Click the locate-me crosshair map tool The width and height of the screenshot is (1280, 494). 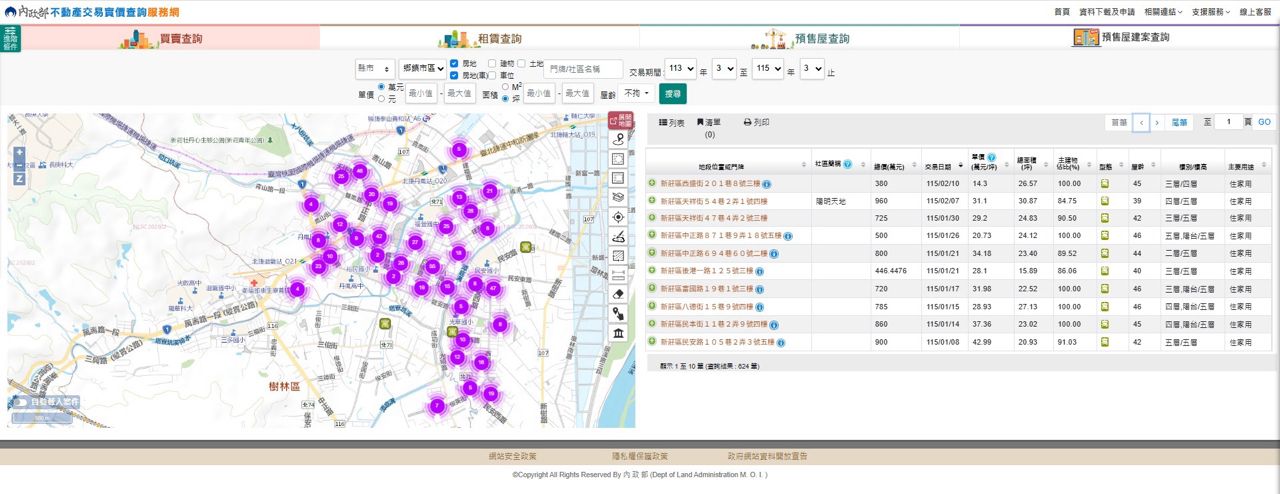[618, 216]
